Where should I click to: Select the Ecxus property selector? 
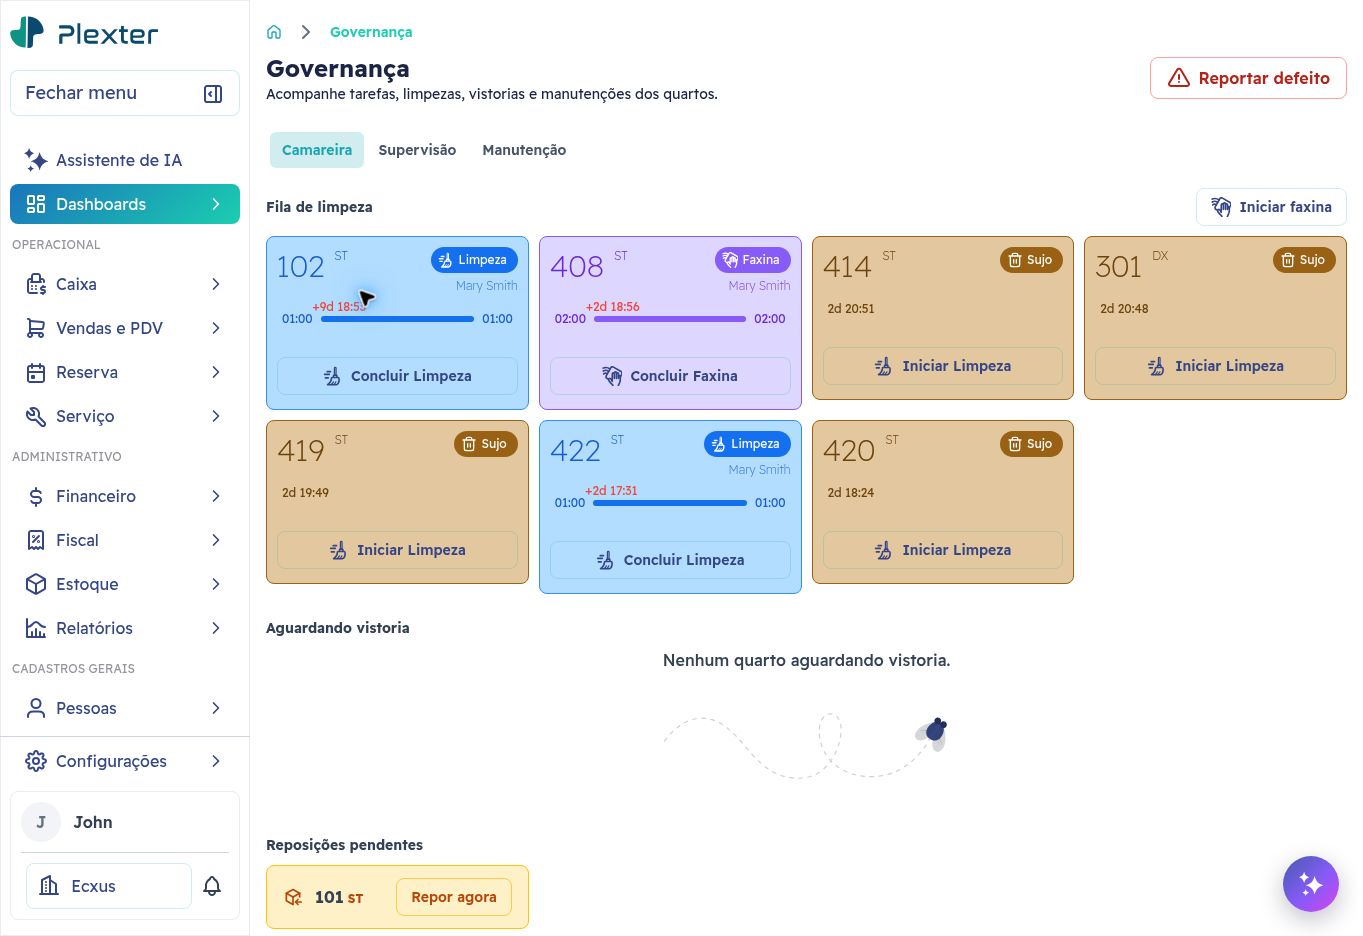(x=108, y=886)
